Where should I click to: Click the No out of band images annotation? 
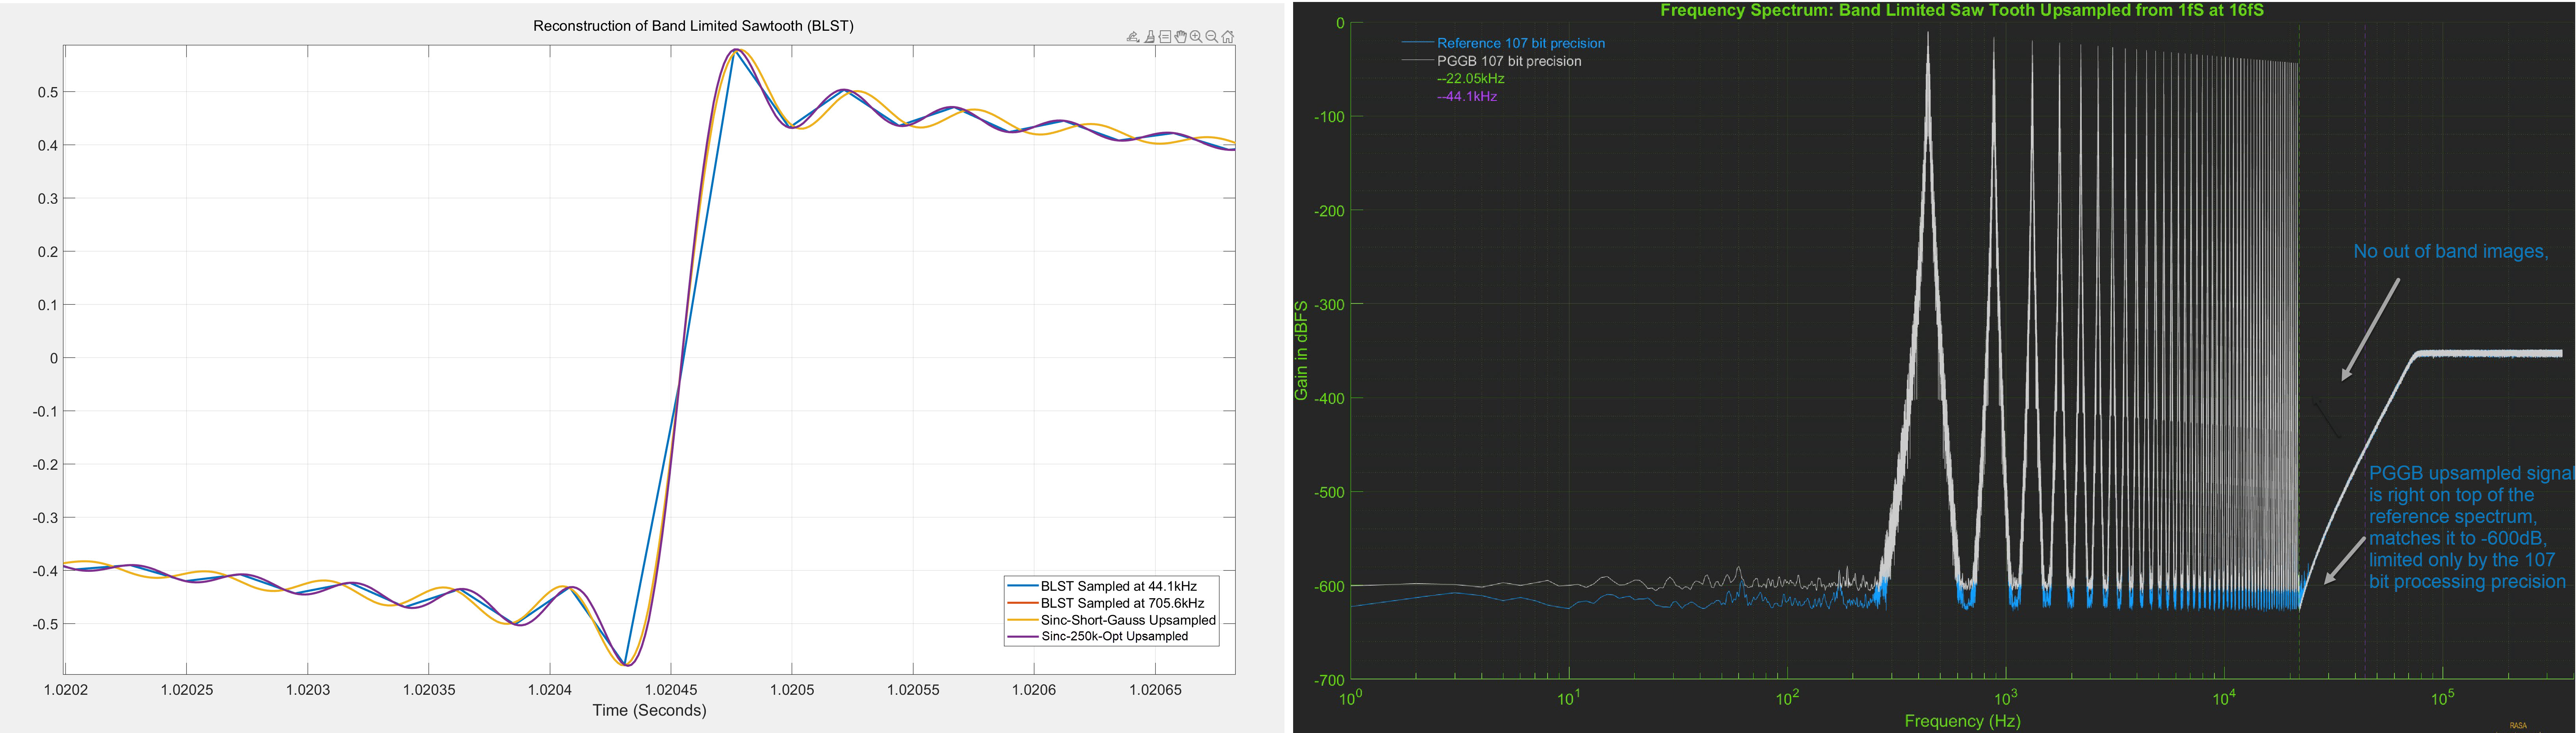2451,251
